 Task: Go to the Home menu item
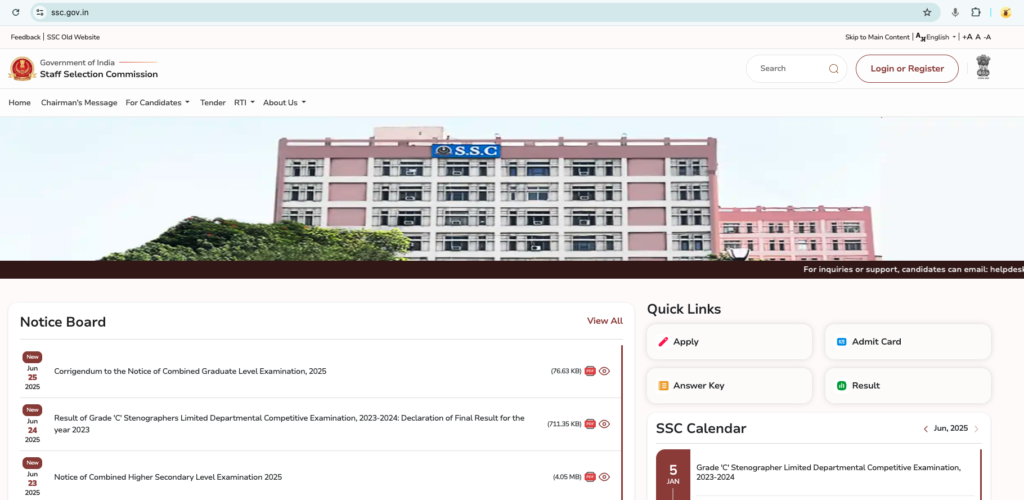(20, 102)
